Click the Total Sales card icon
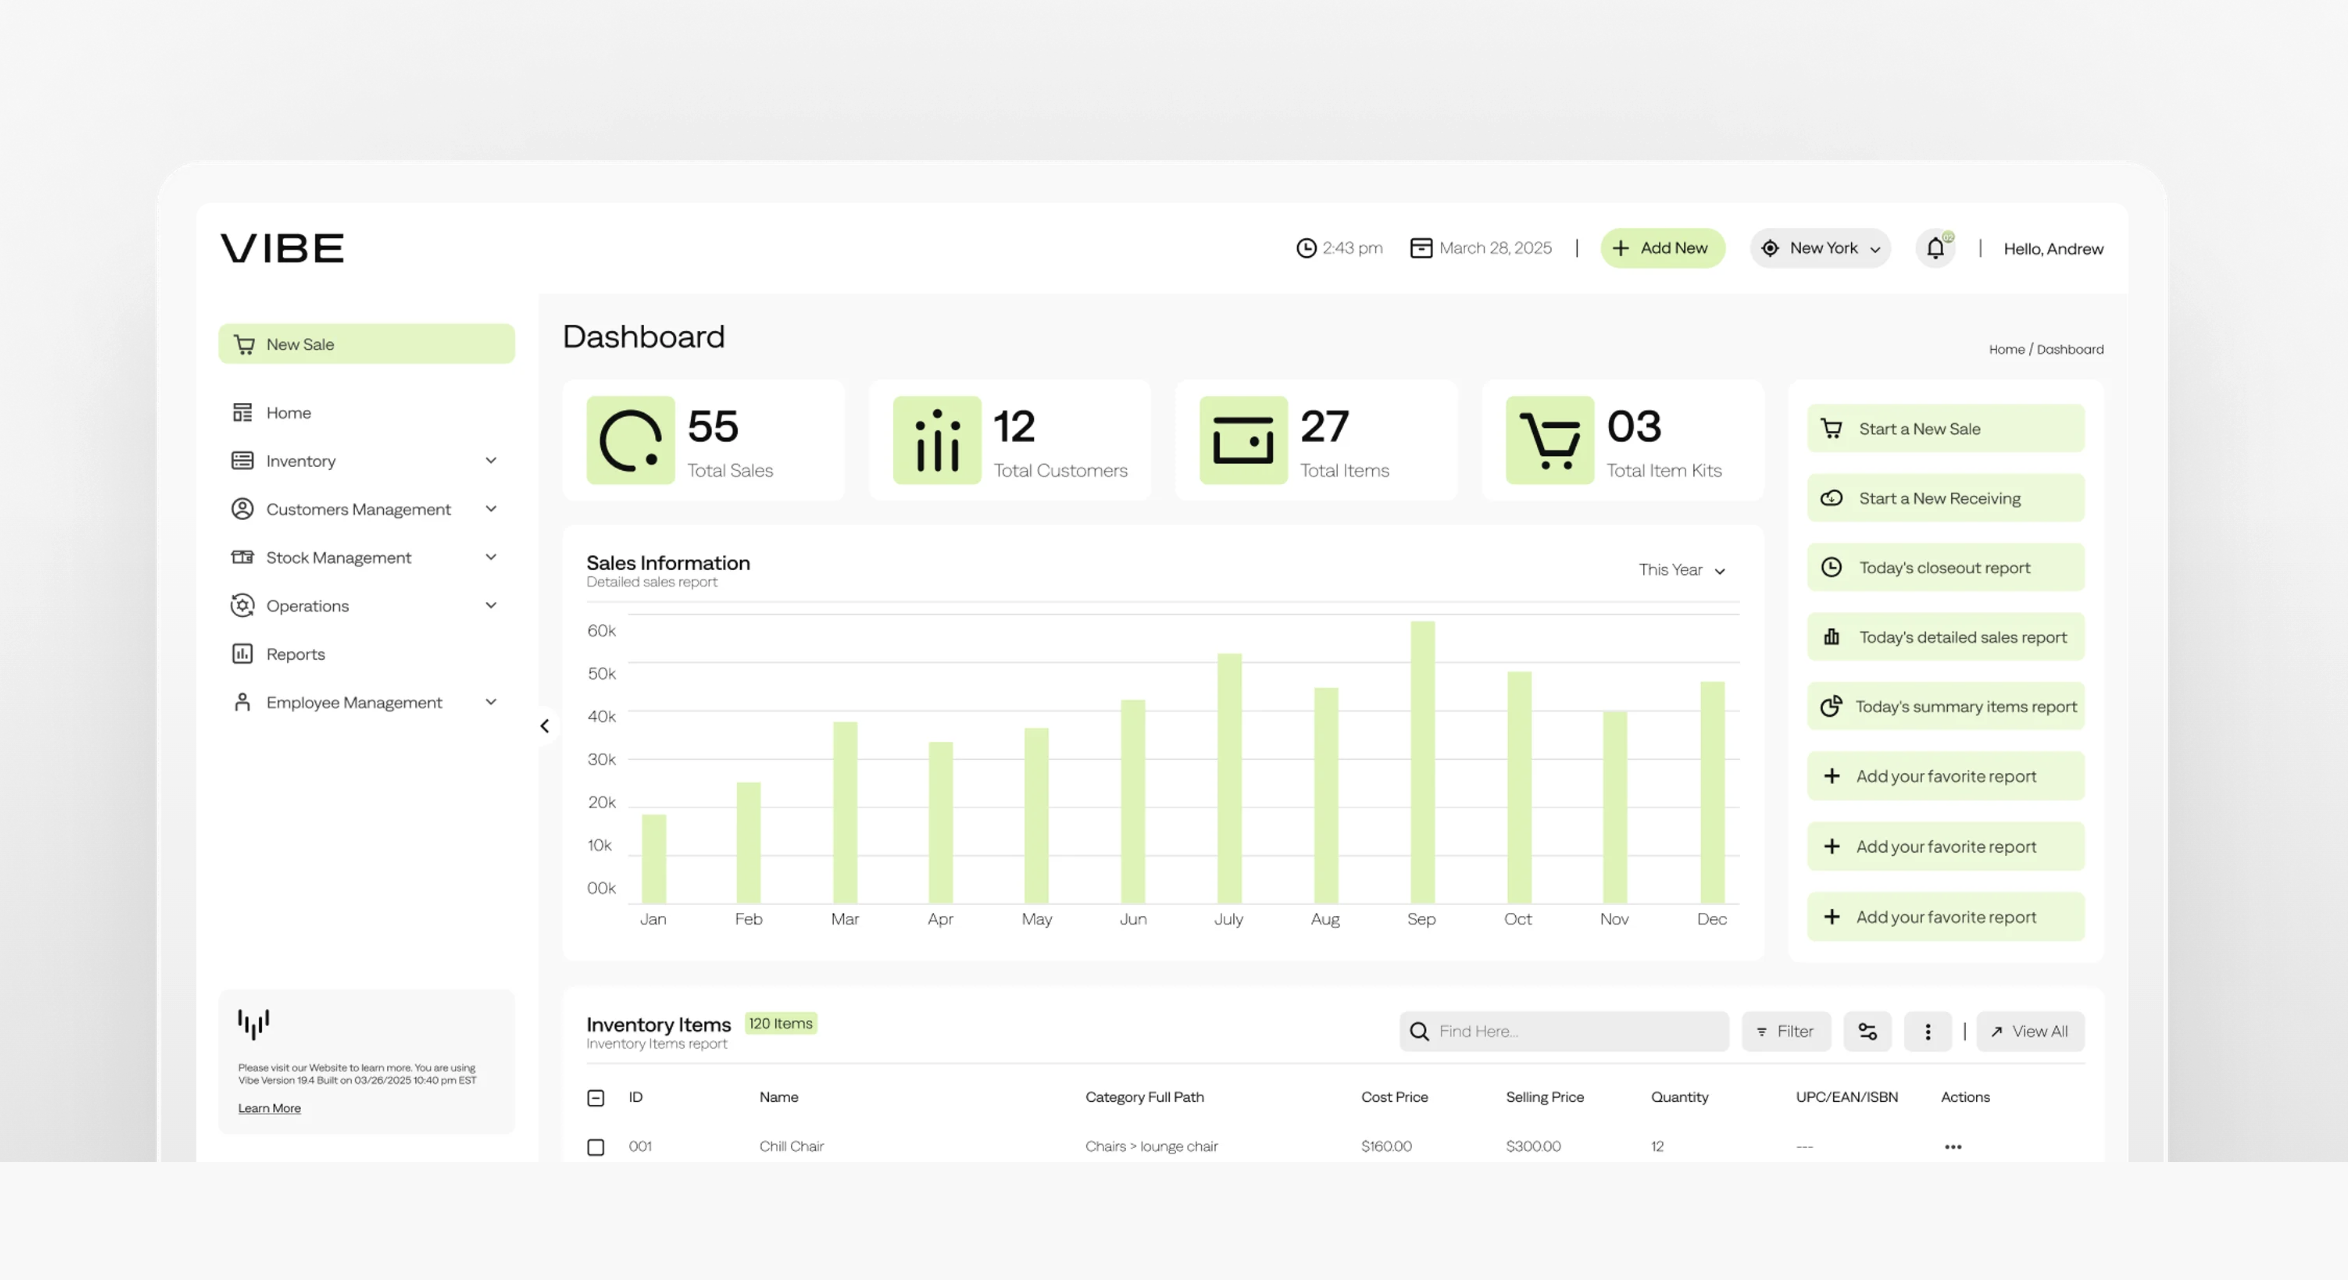Viewport: 2348px width, 1280px height. click(630, 440)
